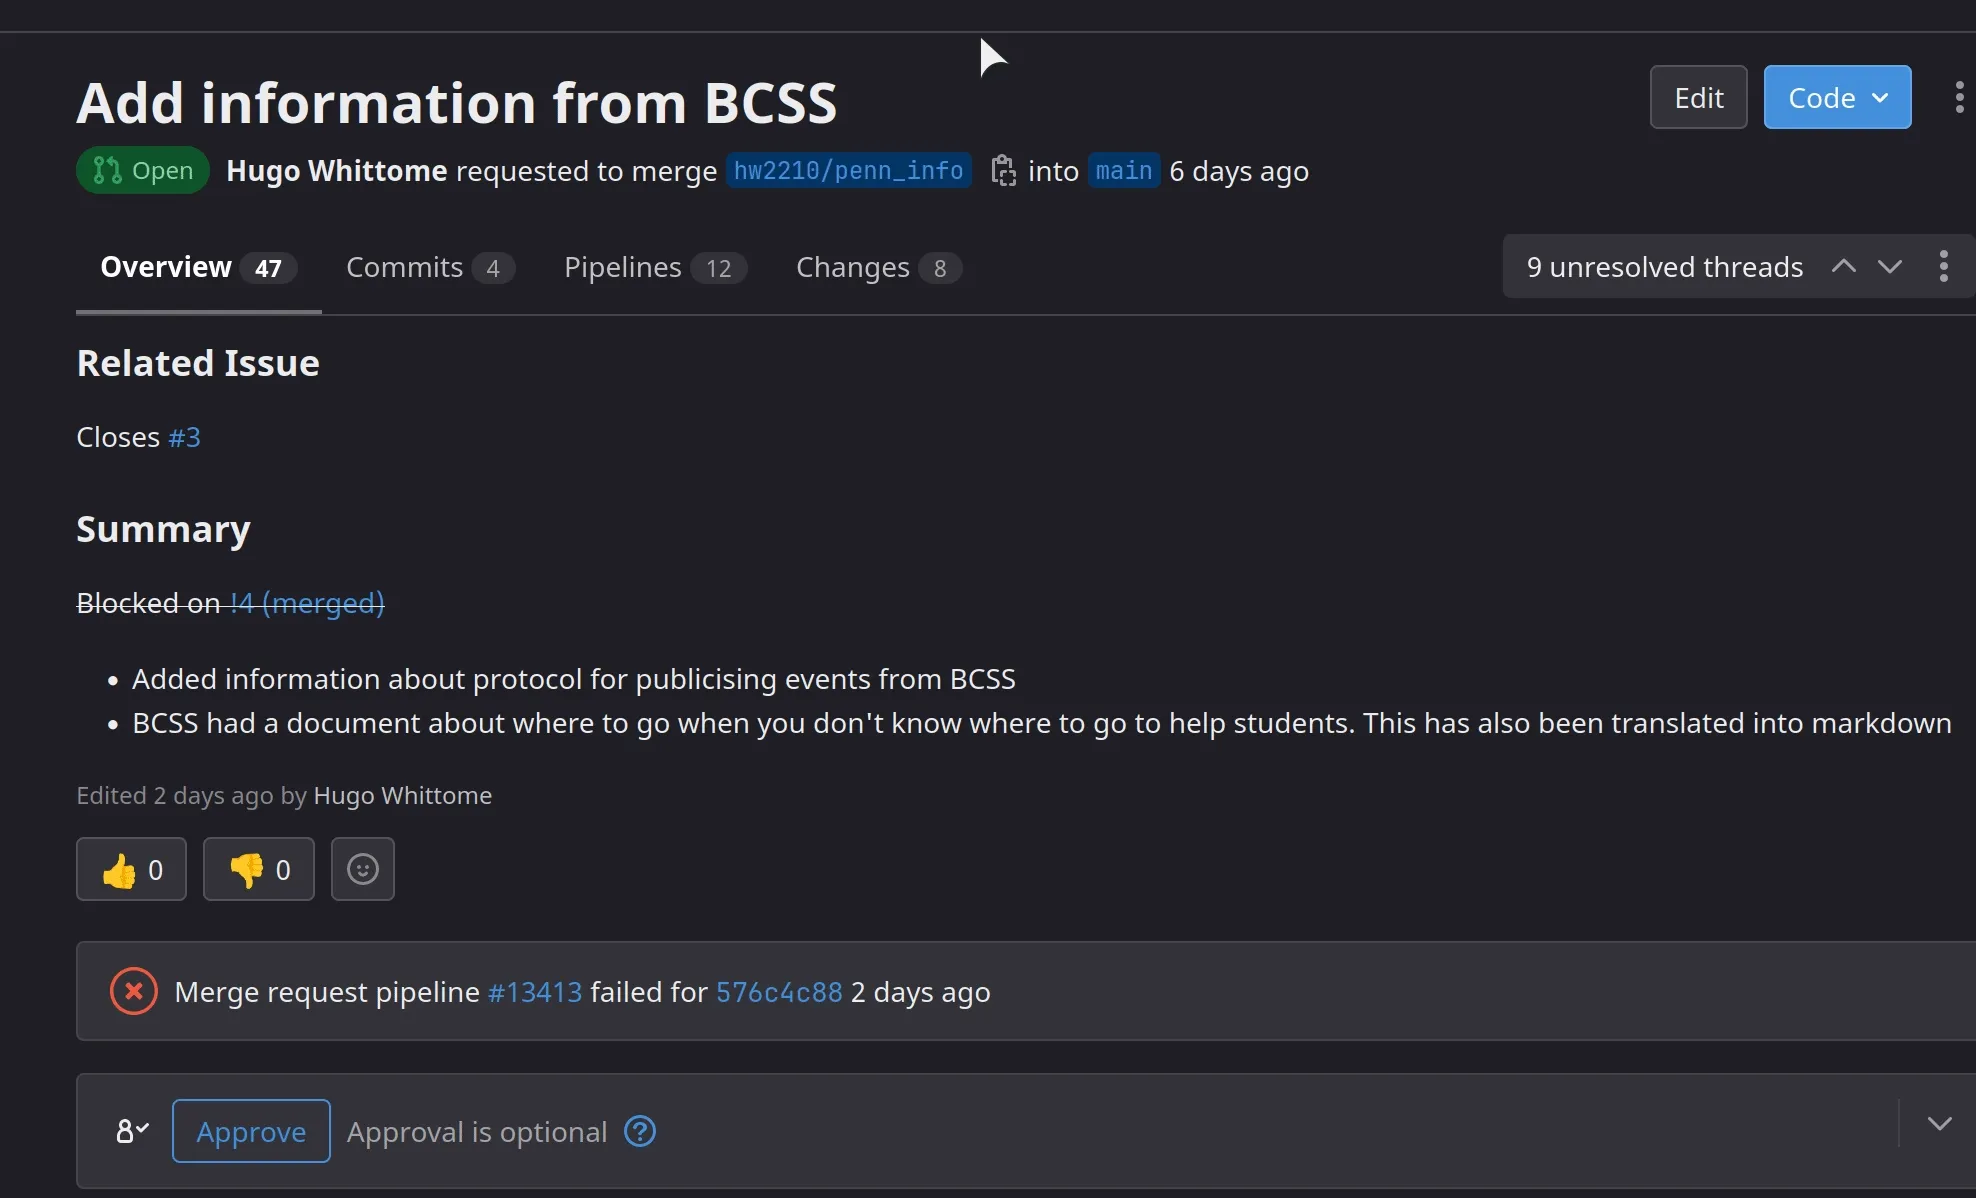Copy the branch name with the clipboard icon
The image size is (1976, 1198).
[x=1004, y=170]
